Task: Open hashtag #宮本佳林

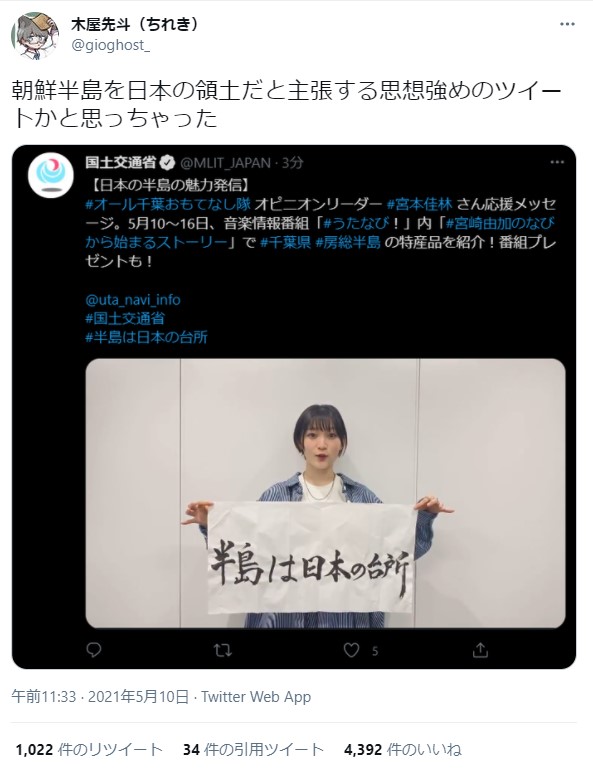Action: (x=420, y=204)
